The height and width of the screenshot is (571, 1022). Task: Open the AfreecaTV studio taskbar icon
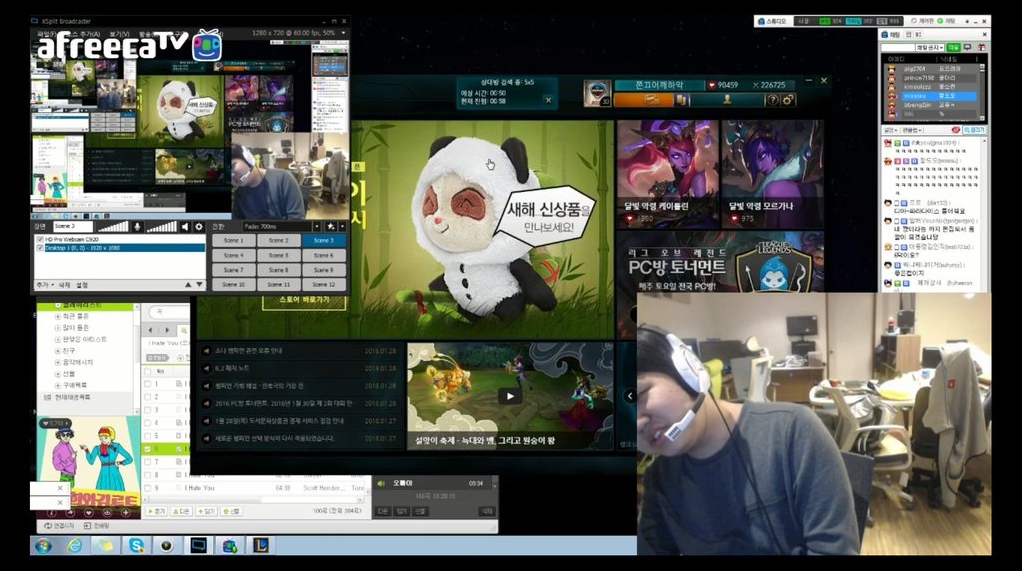(229, 546)
